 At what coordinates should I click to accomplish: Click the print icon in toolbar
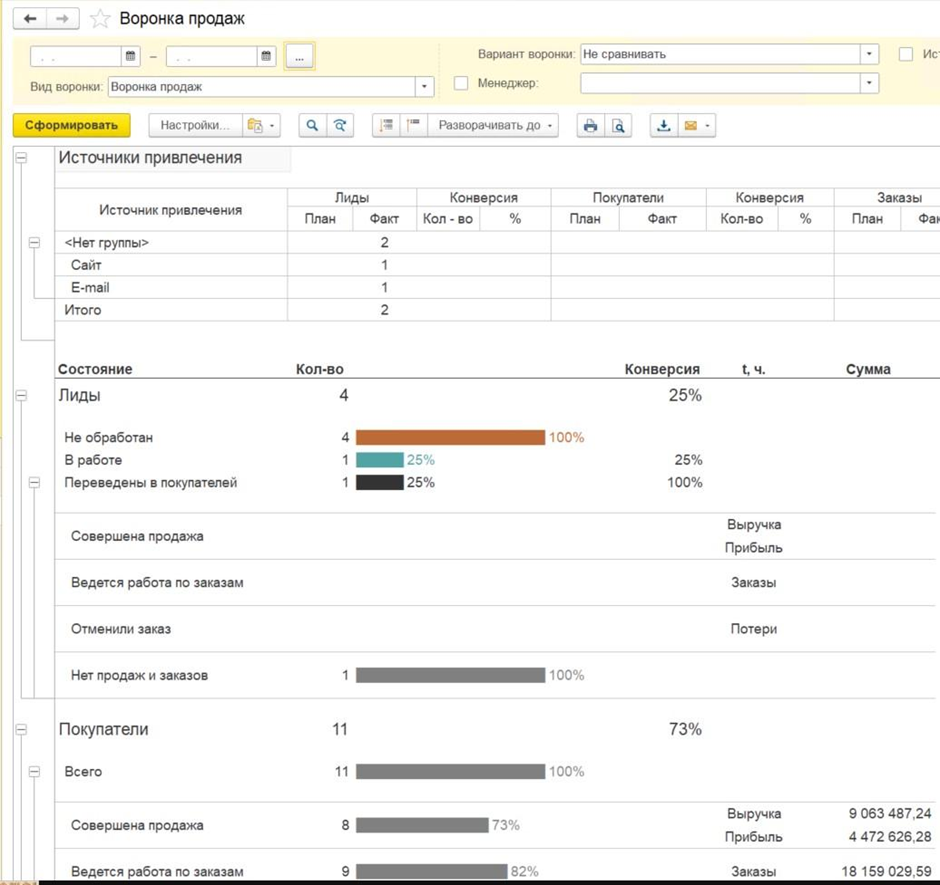[x=591, y=126]
